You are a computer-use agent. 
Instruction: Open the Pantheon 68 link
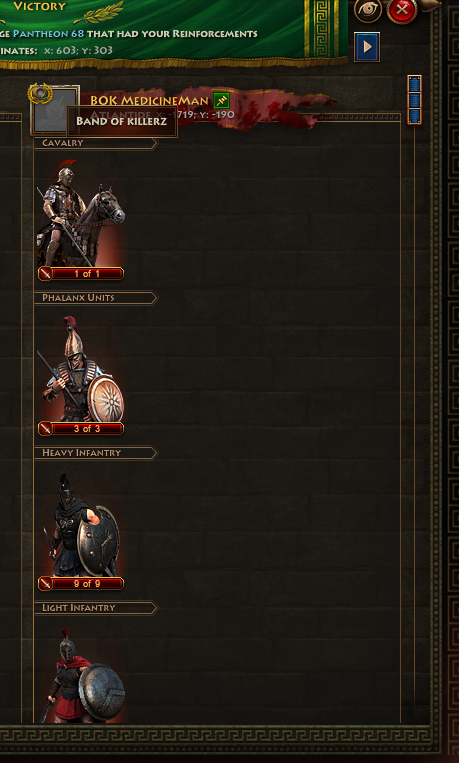pos(48,34)
